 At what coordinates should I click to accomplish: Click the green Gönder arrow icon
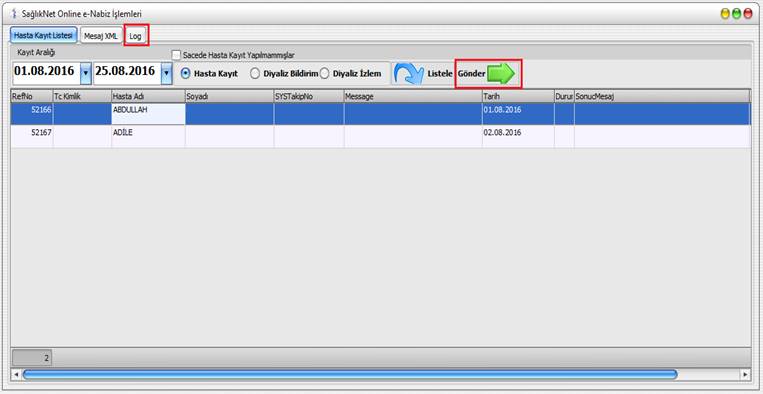501,73
